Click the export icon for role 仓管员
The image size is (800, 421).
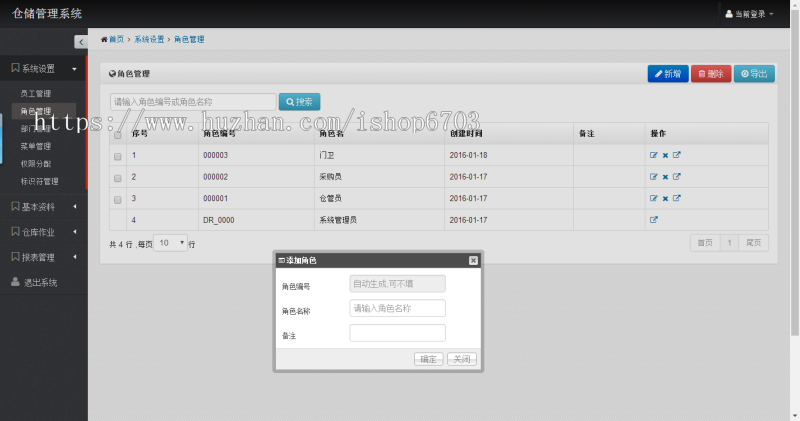click(x=677, y=198)
